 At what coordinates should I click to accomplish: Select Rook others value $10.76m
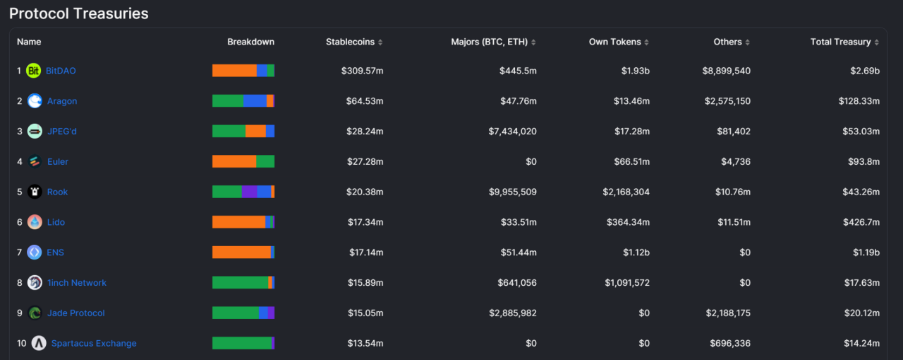tap(732, 192)
